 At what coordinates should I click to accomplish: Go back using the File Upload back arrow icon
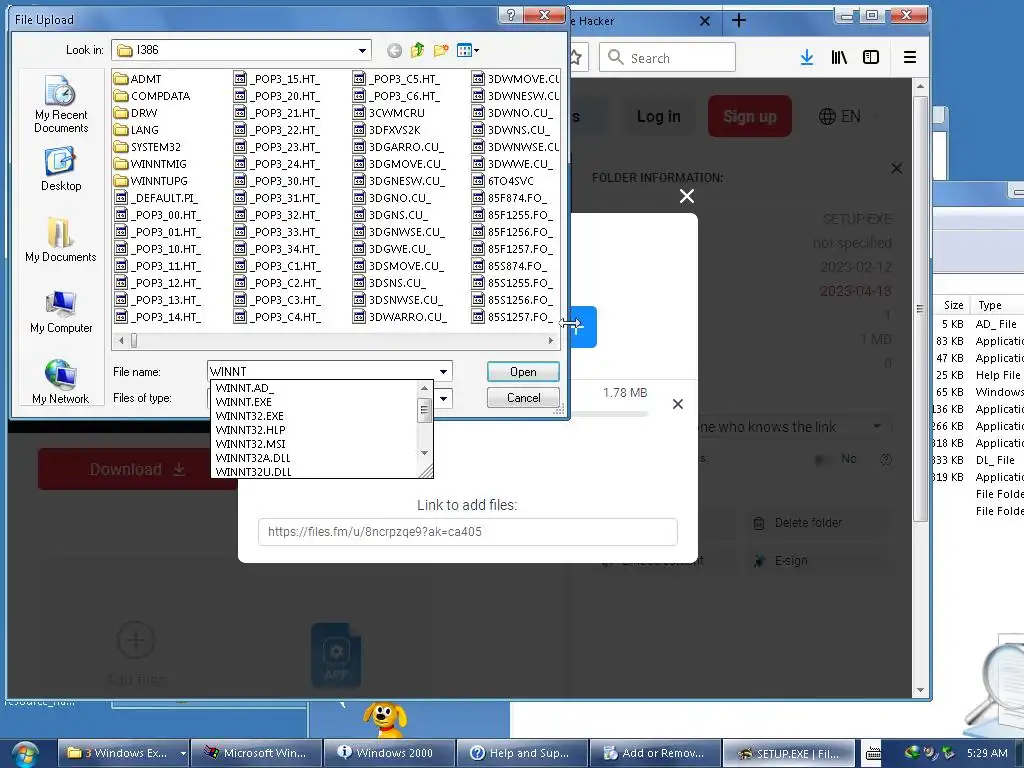point(394,50)
